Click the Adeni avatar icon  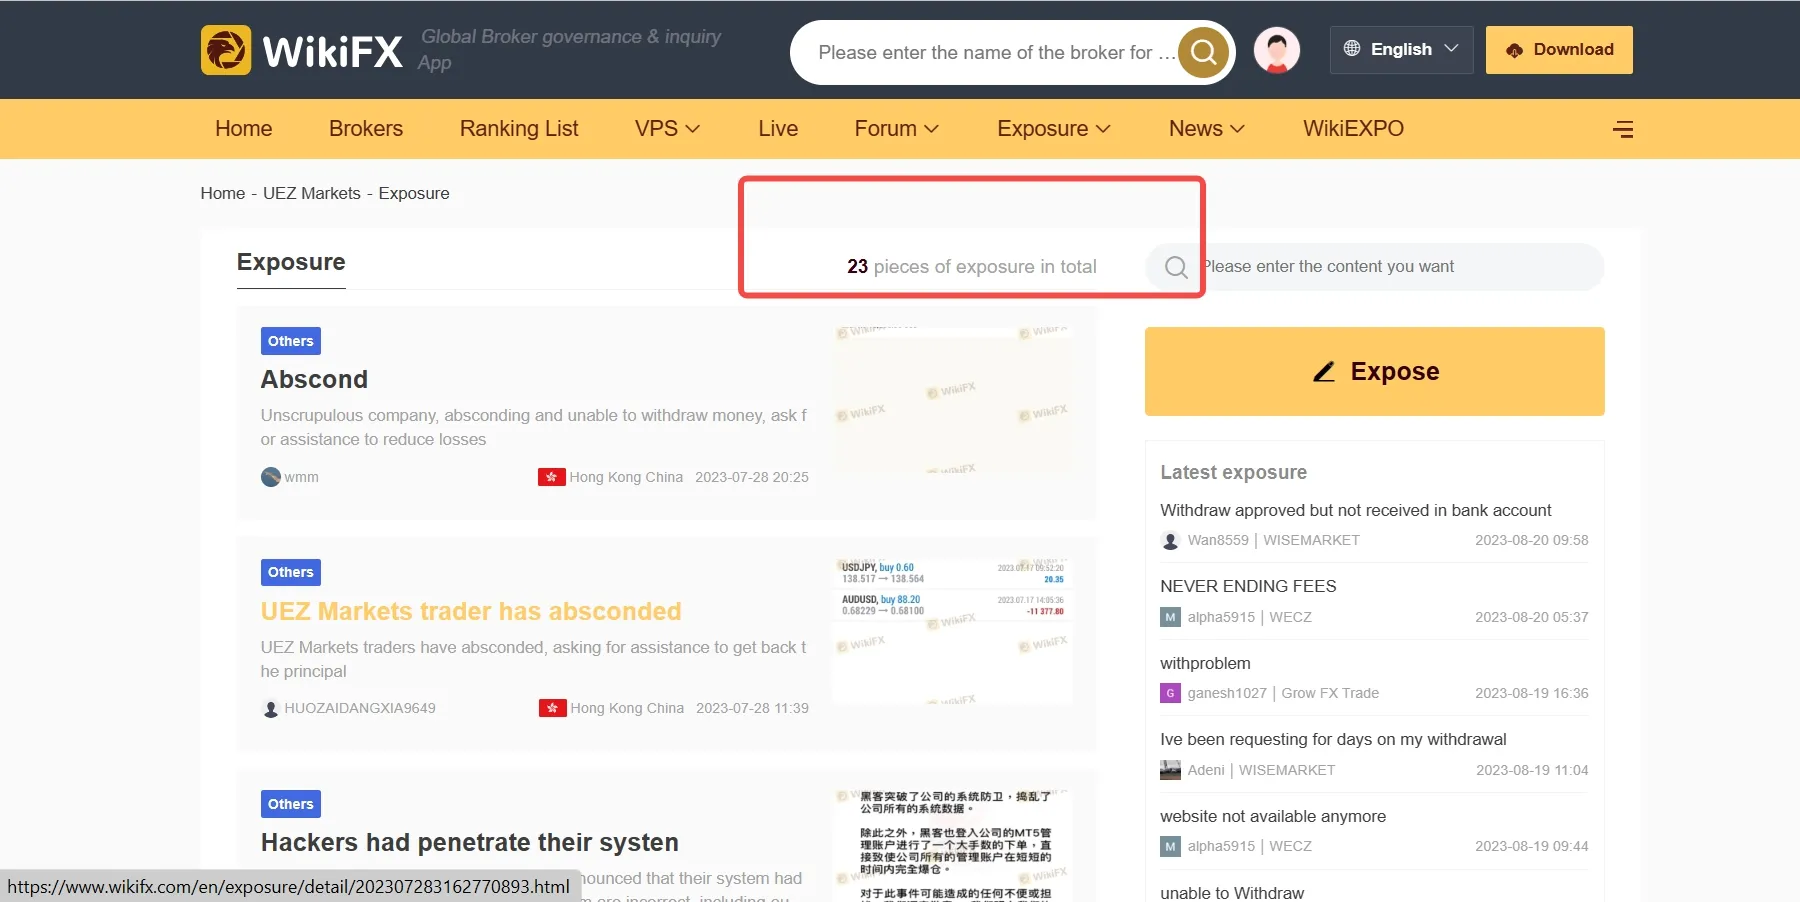(x=1170, y=770)
